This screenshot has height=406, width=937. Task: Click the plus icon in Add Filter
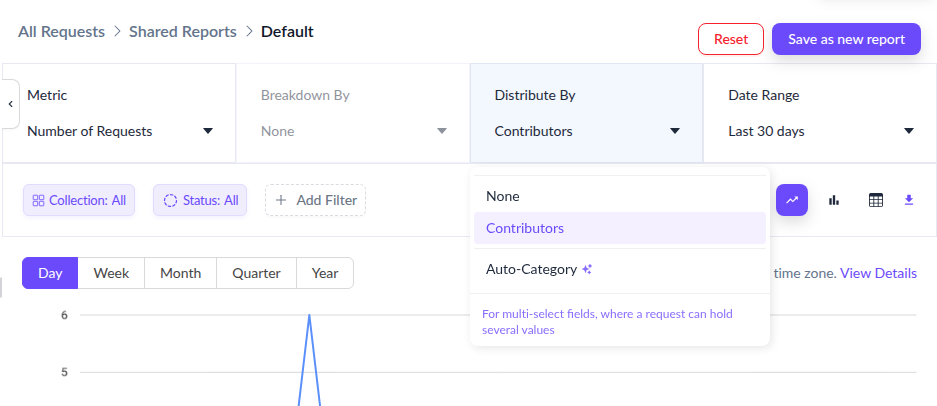(281, 200)
